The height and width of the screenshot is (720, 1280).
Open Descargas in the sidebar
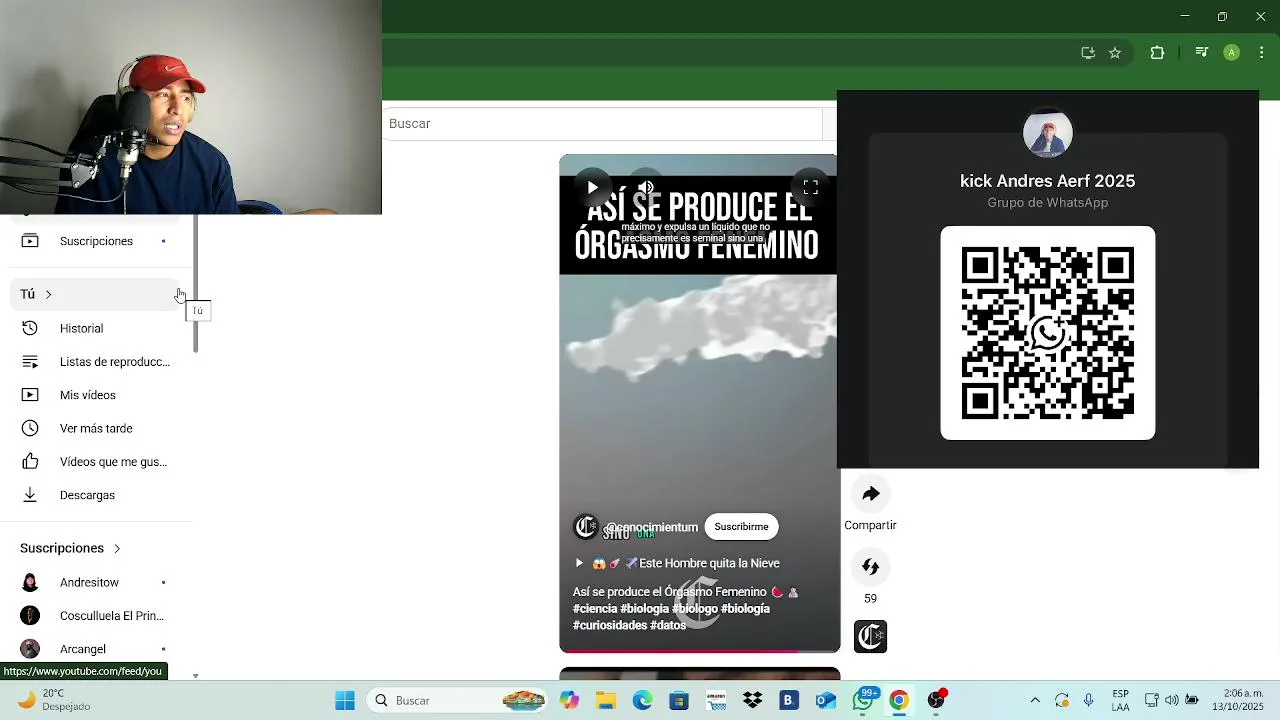[96, 495]
